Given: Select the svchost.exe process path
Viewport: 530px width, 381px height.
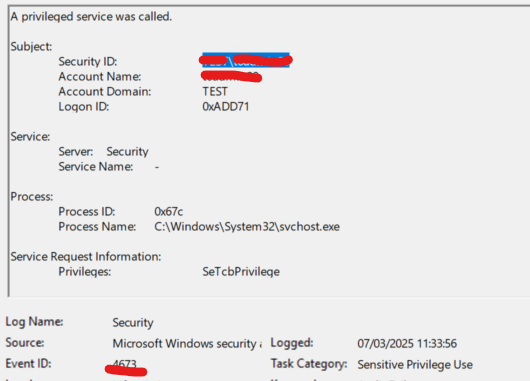Looking at the screenshot, I should pos(247,227).
